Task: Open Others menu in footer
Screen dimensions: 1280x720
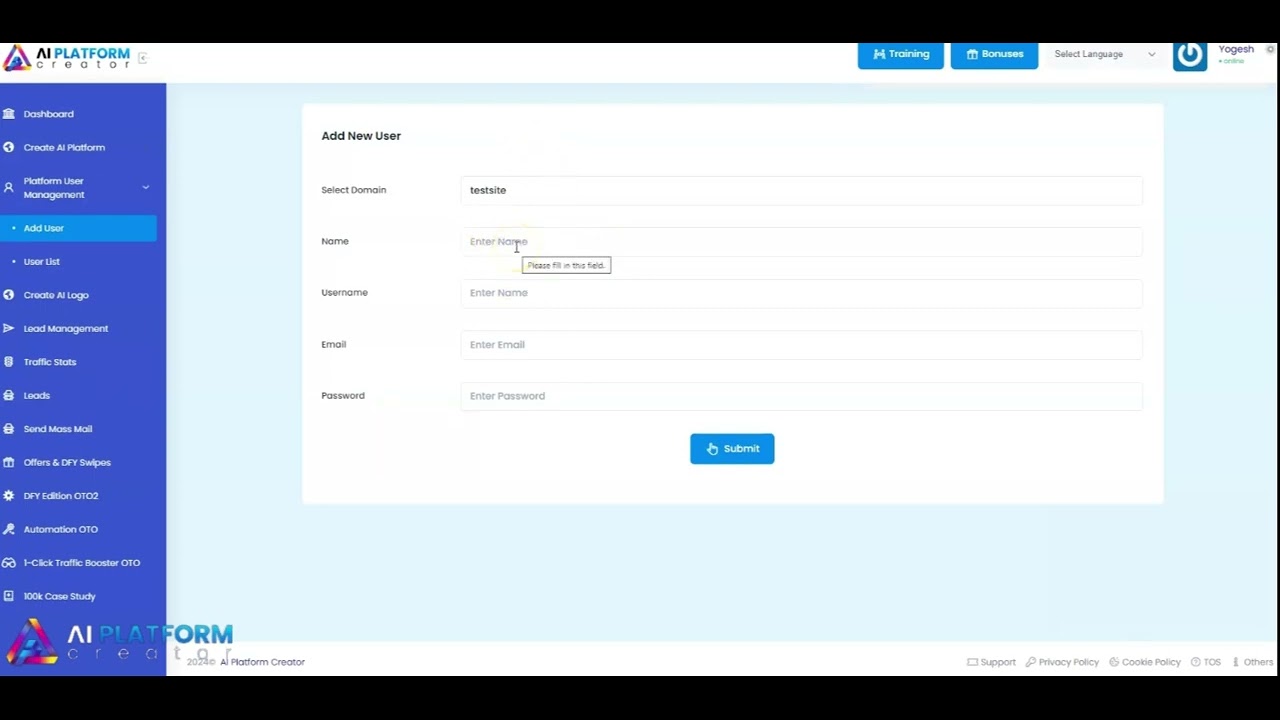Action: point(1253,662)
